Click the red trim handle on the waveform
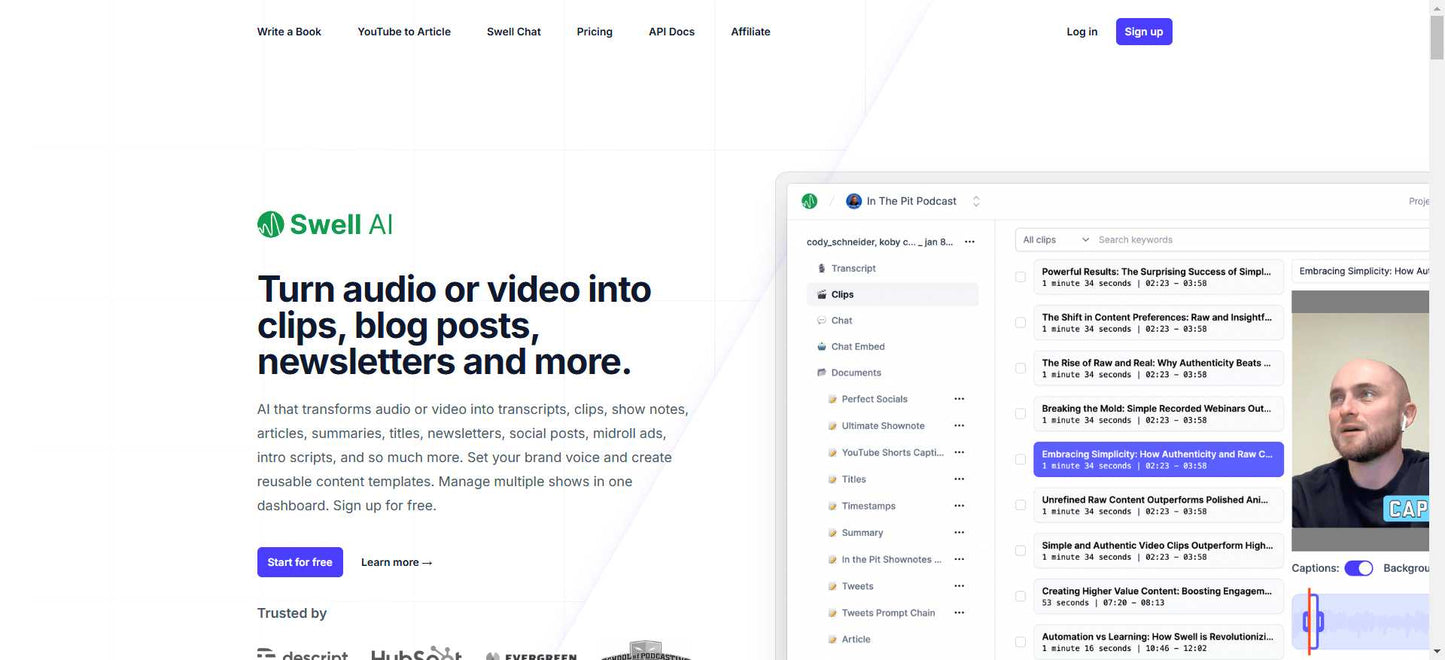This screenshot has height=660, width=1445. 1309,622
